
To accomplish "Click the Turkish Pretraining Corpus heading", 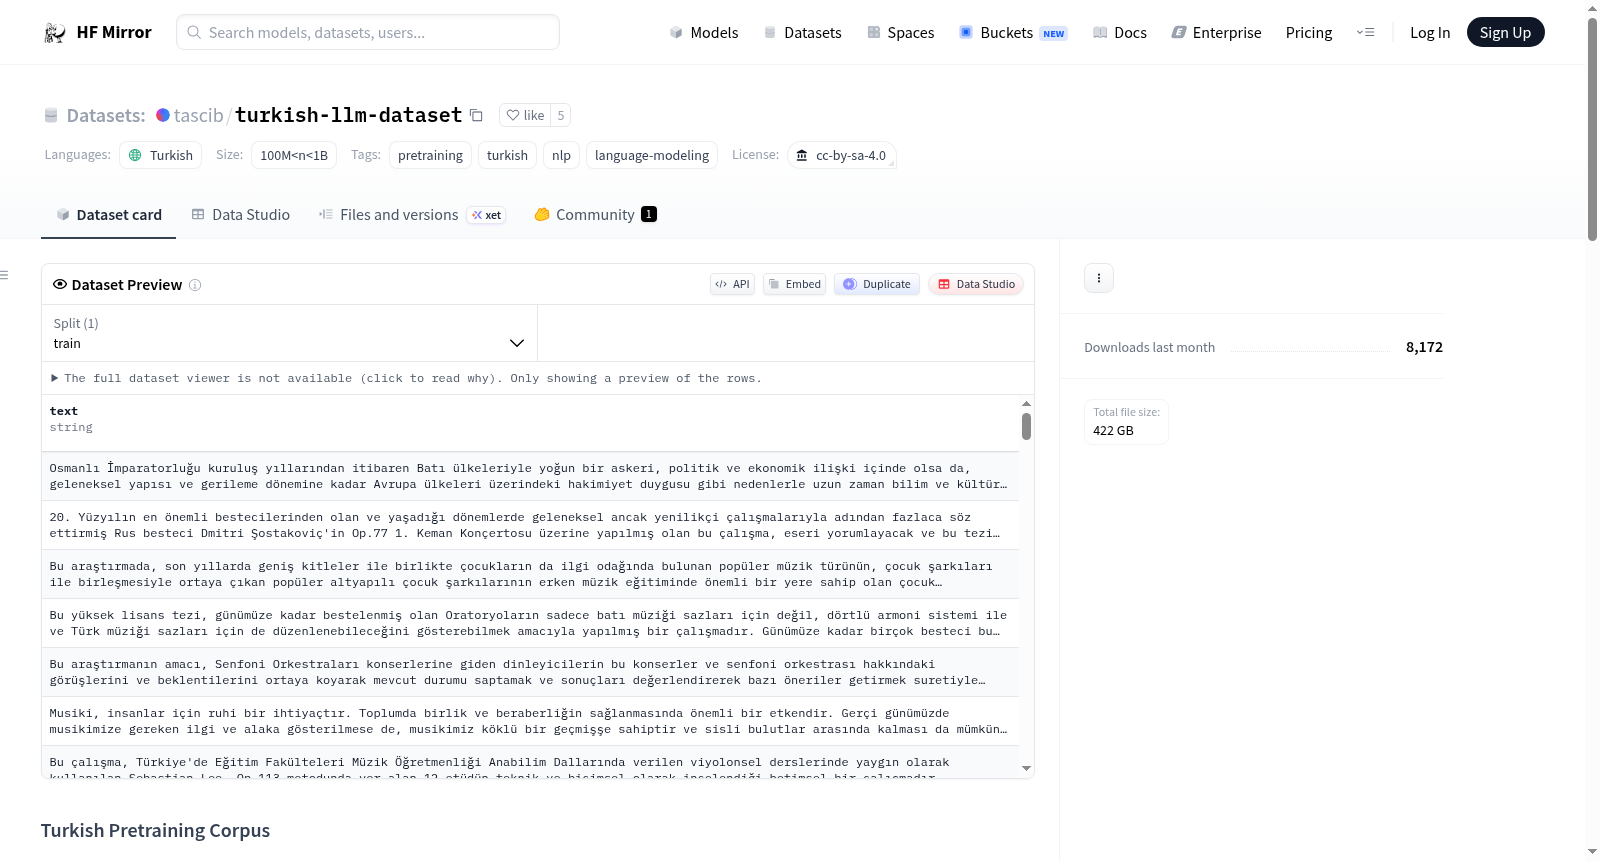I will pos(155,831).
